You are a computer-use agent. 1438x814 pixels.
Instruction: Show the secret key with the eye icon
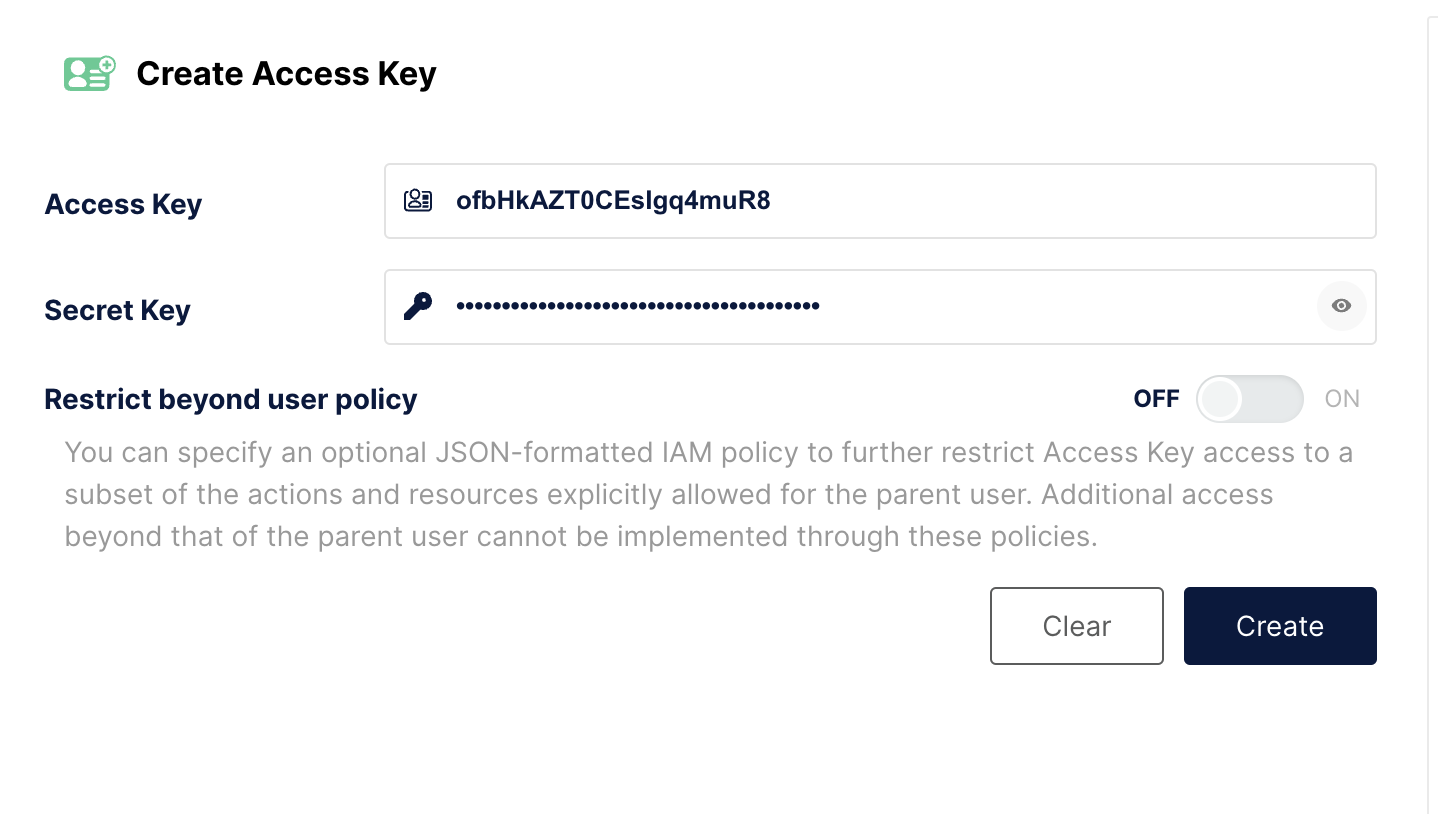pos(1341,306)
